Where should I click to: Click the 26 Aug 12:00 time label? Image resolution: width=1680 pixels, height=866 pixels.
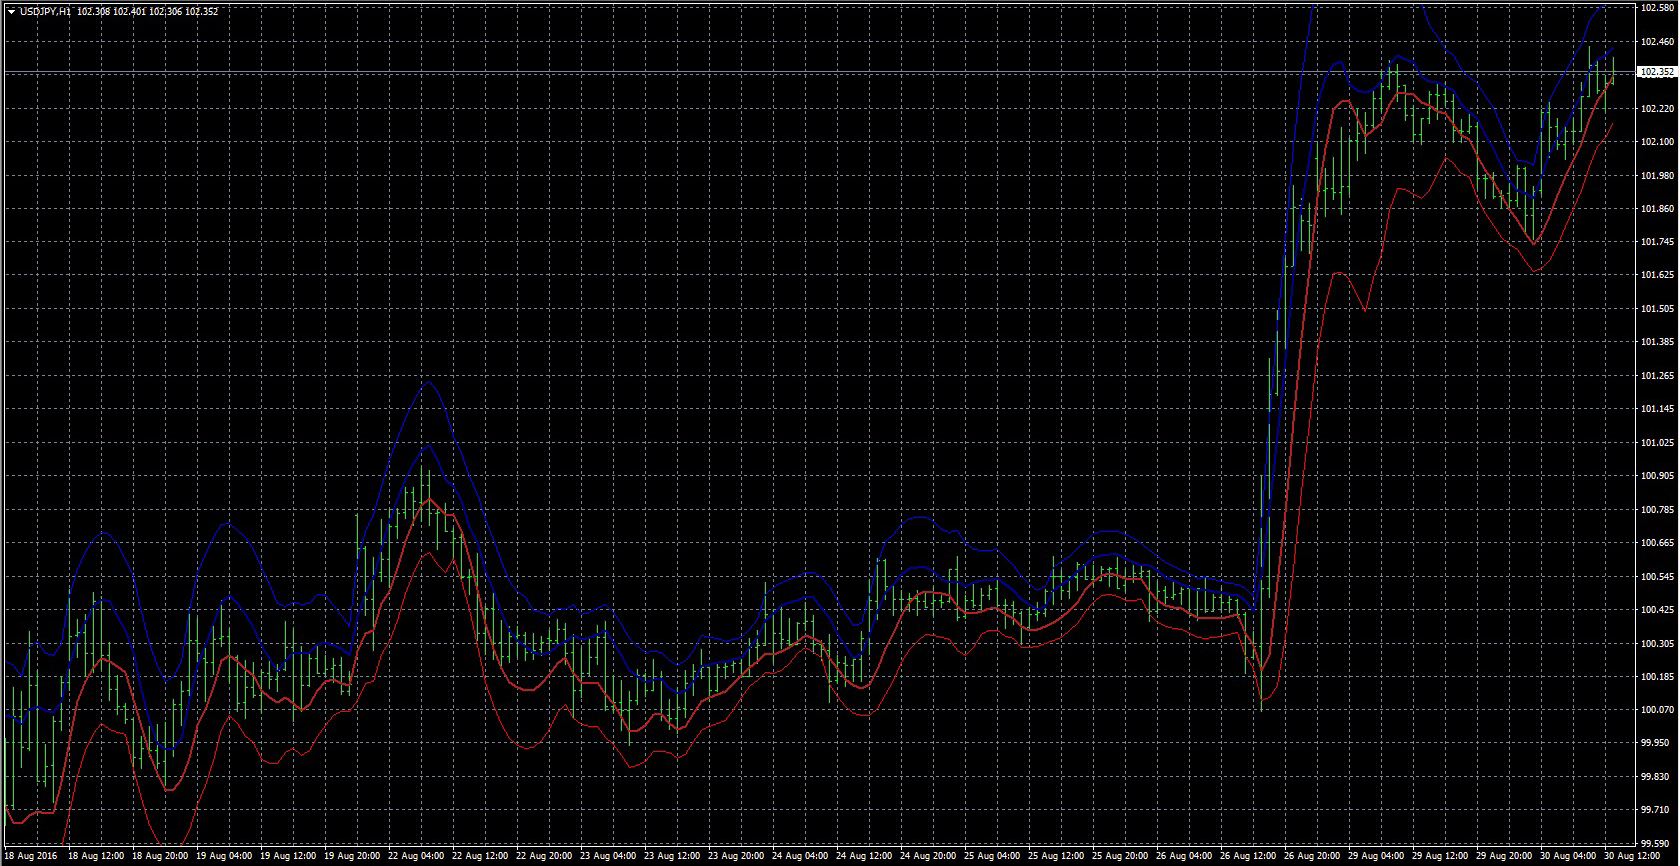[1247, 857]
